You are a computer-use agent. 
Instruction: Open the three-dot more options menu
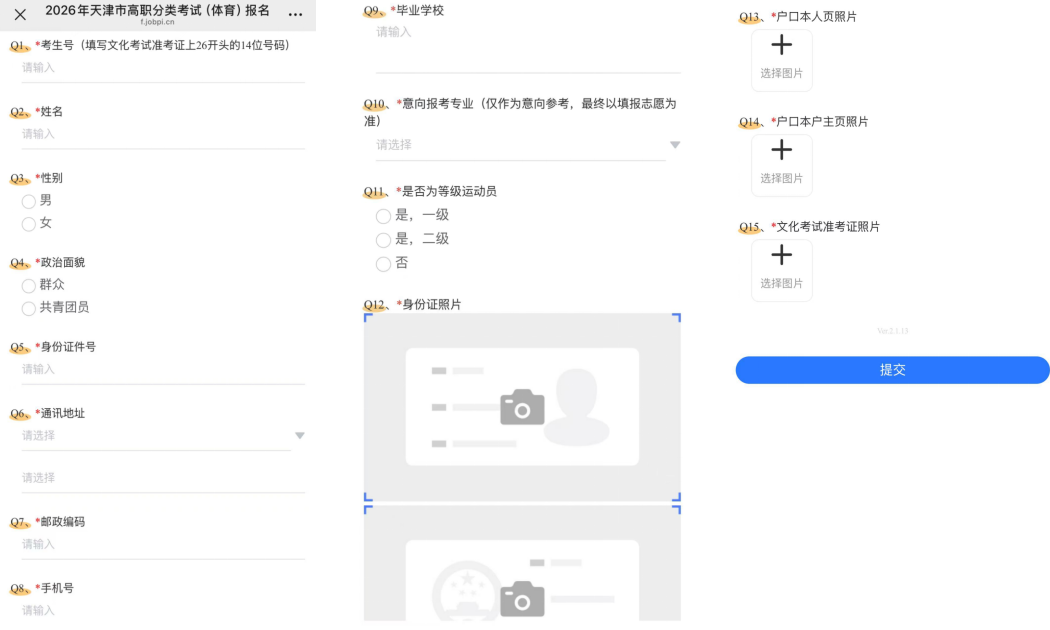pyautogui.click(x=295, y=15)
